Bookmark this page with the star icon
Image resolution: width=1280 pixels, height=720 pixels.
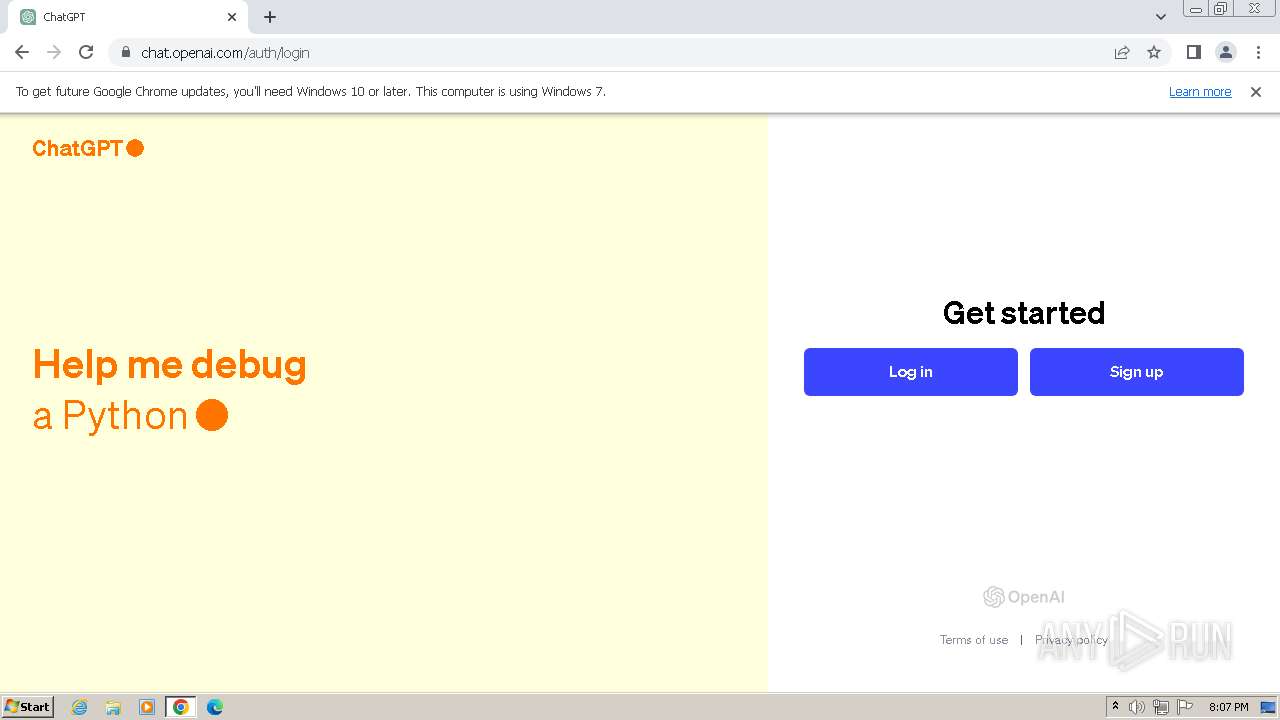tap(1154, 52)
